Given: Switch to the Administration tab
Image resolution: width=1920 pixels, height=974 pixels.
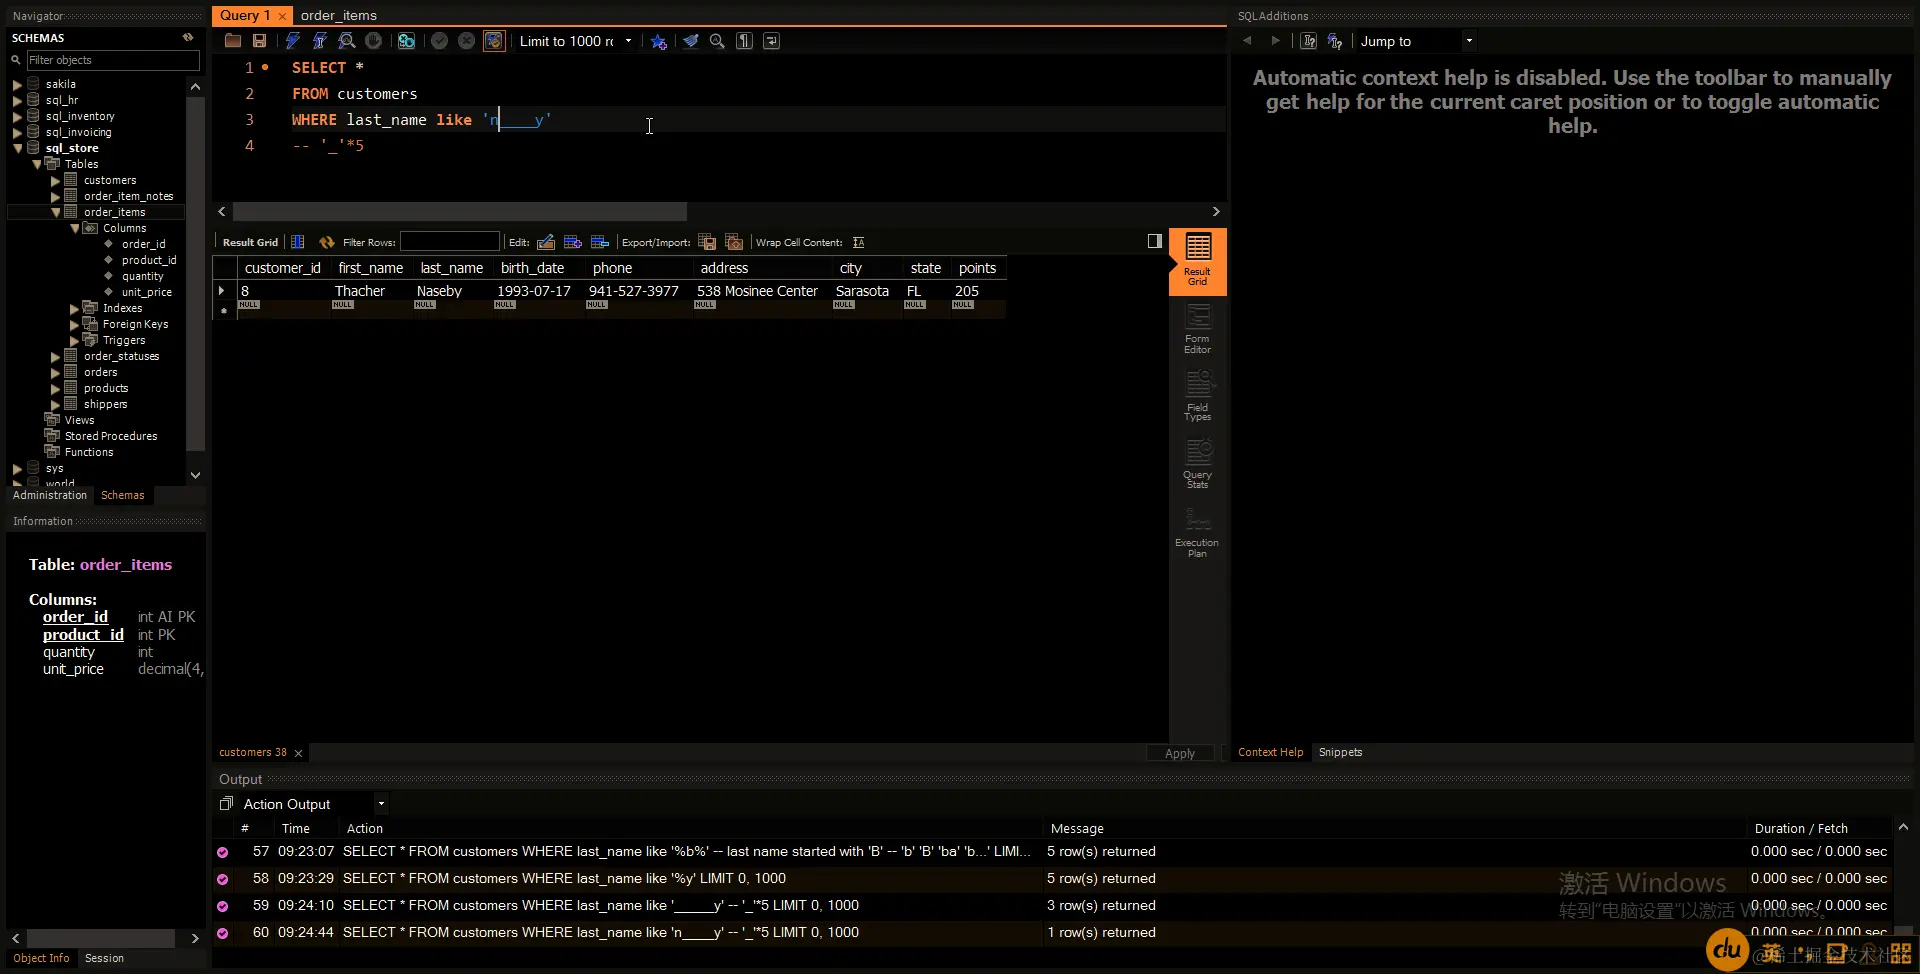Looking at the screenshot, I should point(50,495).
